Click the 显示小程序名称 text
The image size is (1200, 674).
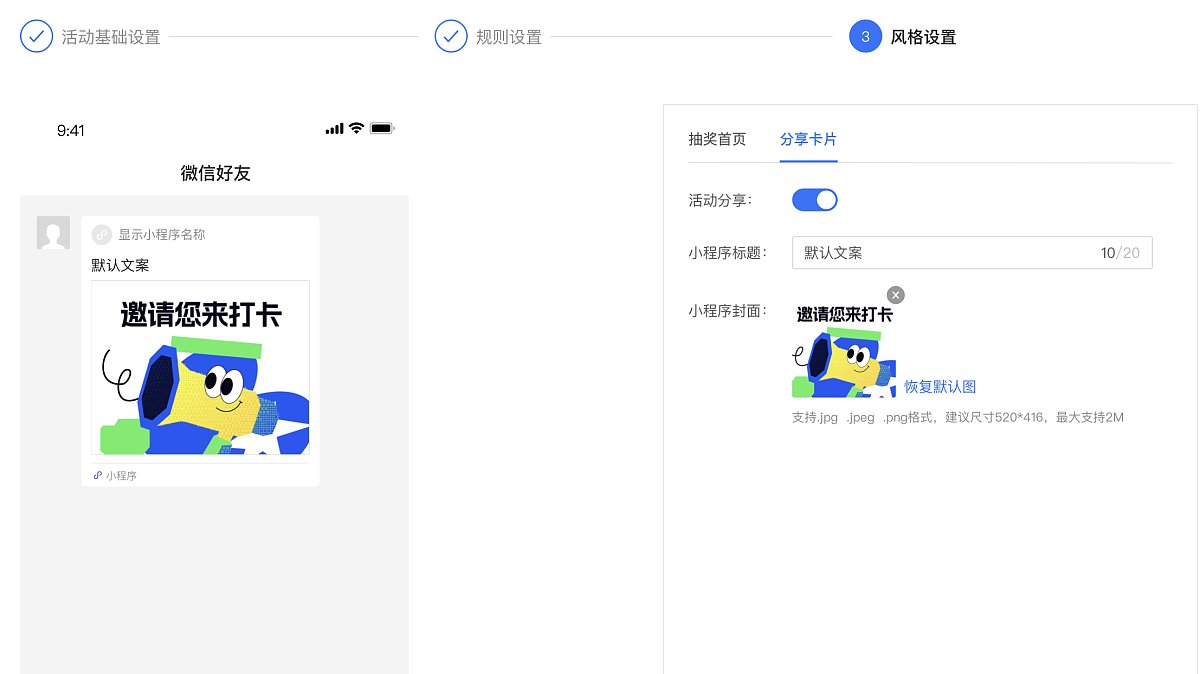(162, 234)
